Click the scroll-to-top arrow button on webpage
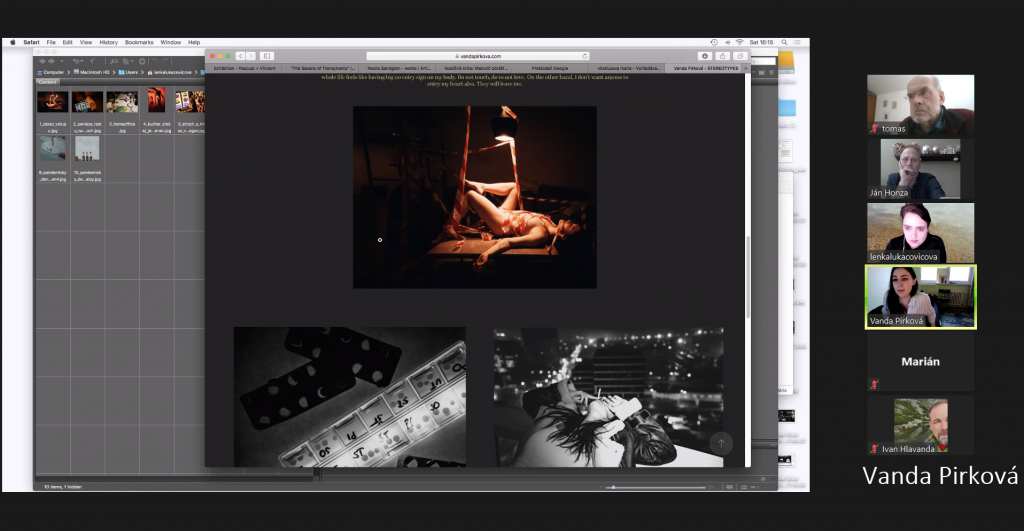This screenshot has height=531, width=1024. coord(721,443)
